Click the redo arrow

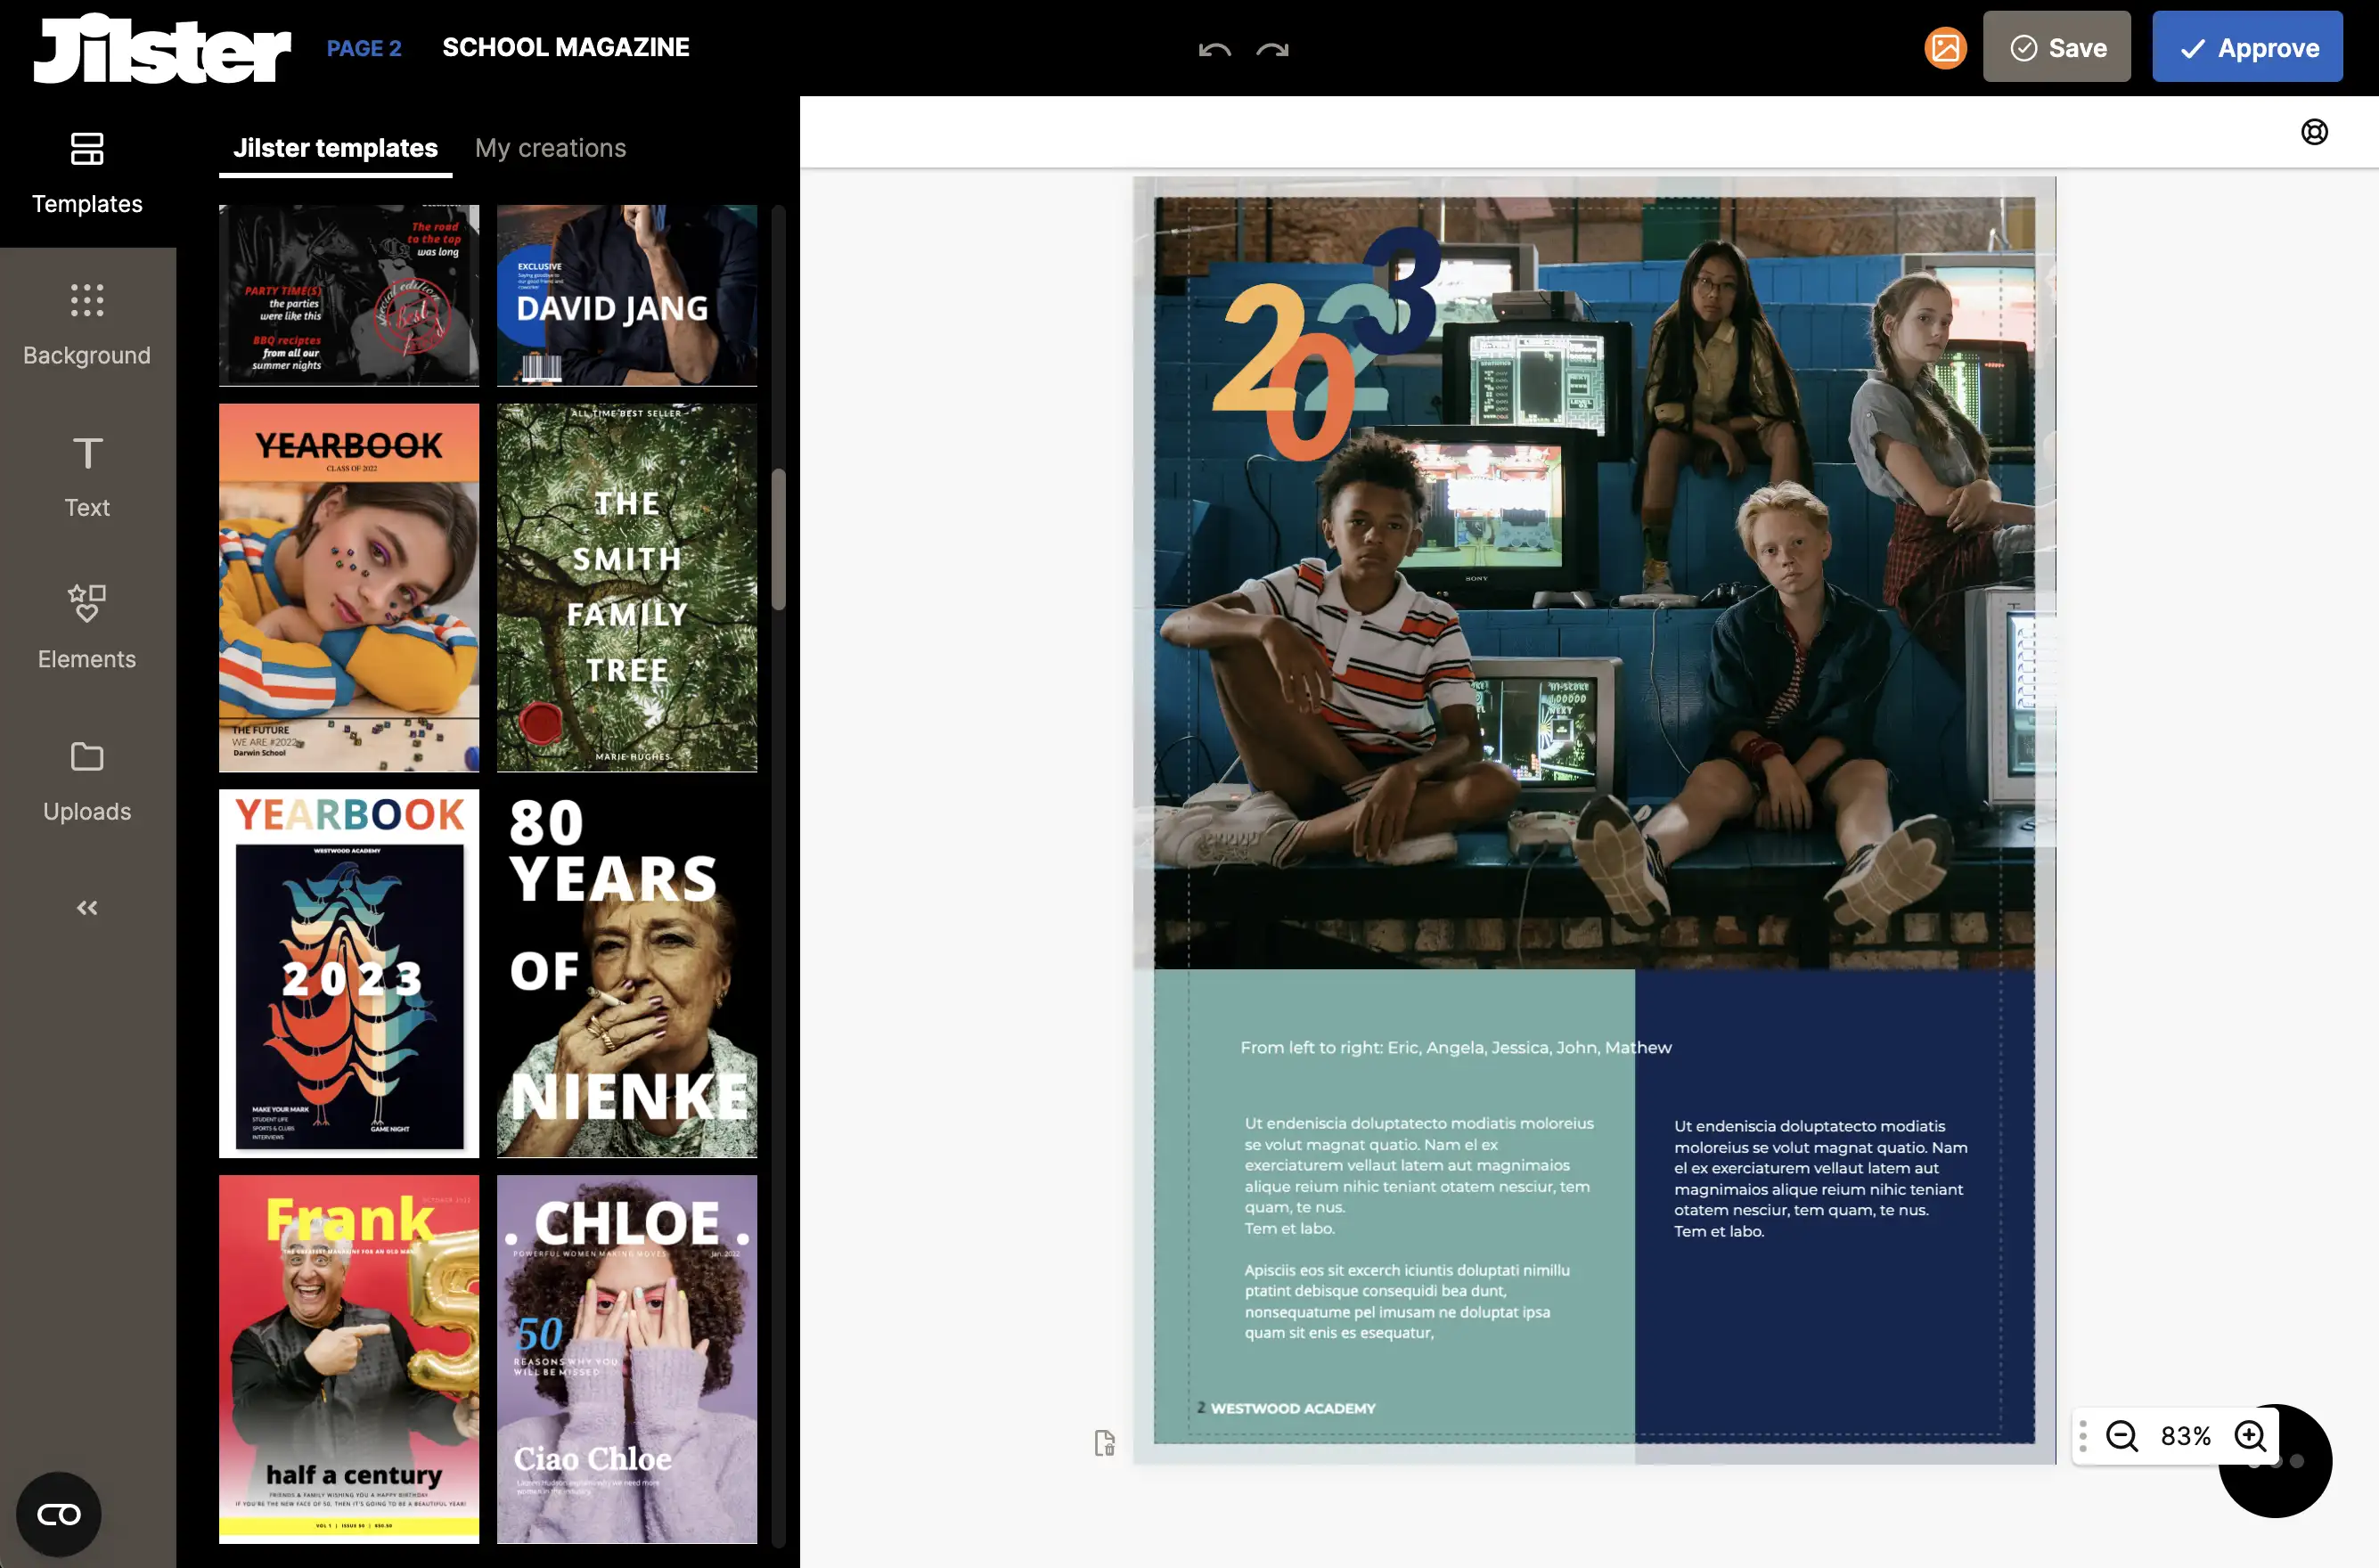click(x=1272, y=49)
